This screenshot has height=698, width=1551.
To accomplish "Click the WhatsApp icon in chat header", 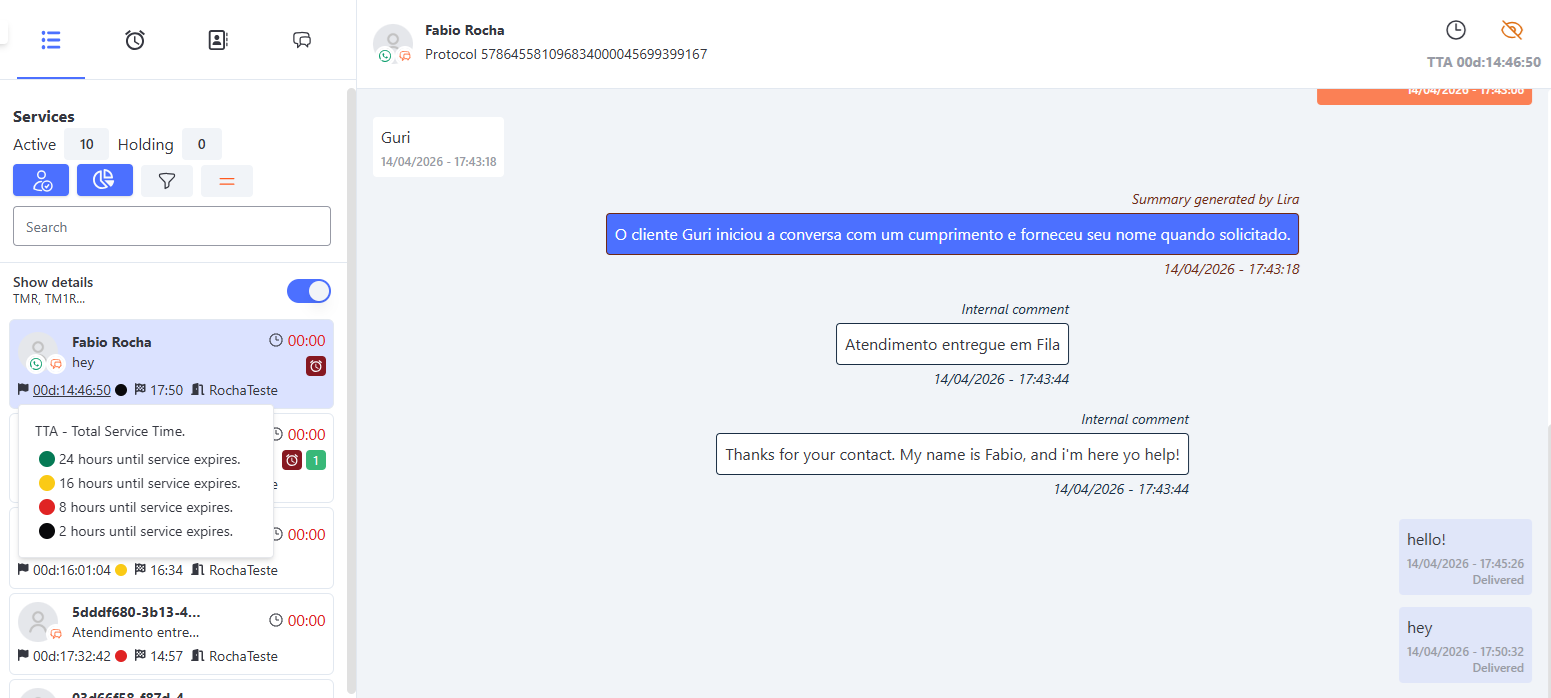I will tap(385, 56).
